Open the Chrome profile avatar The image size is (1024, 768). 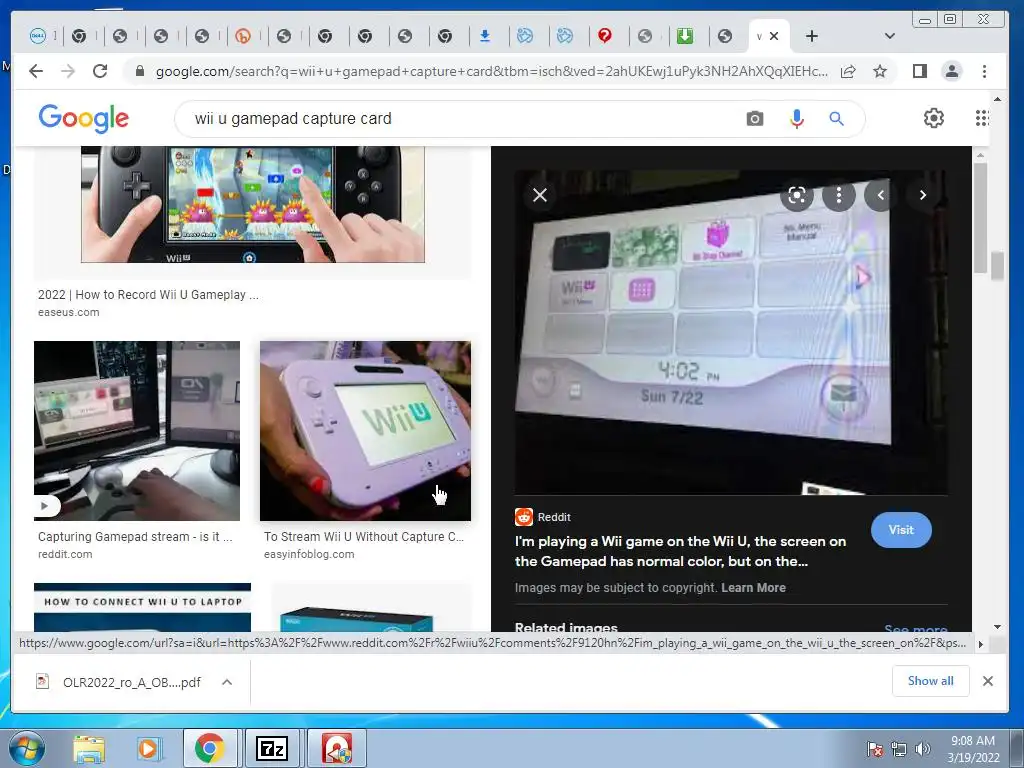pos(952,71)
